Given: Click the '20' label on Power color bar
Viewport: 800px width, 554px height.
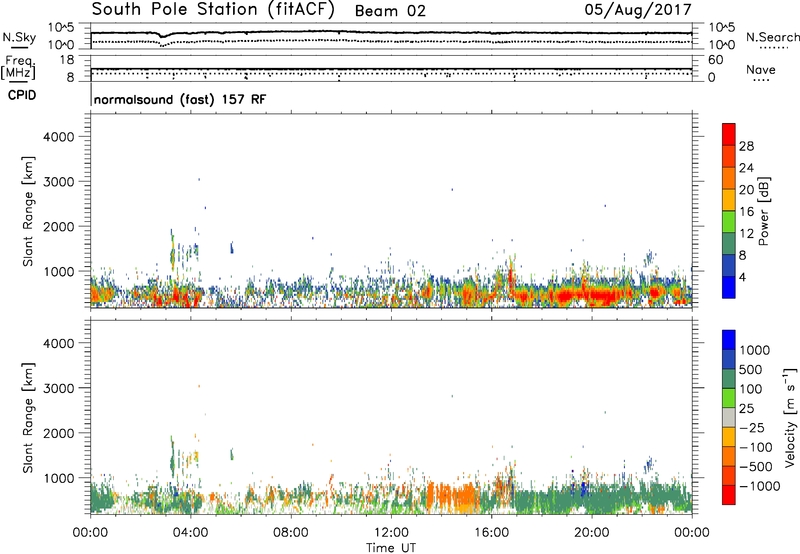Looking at the screenshot, I should [x=746, y=190].
